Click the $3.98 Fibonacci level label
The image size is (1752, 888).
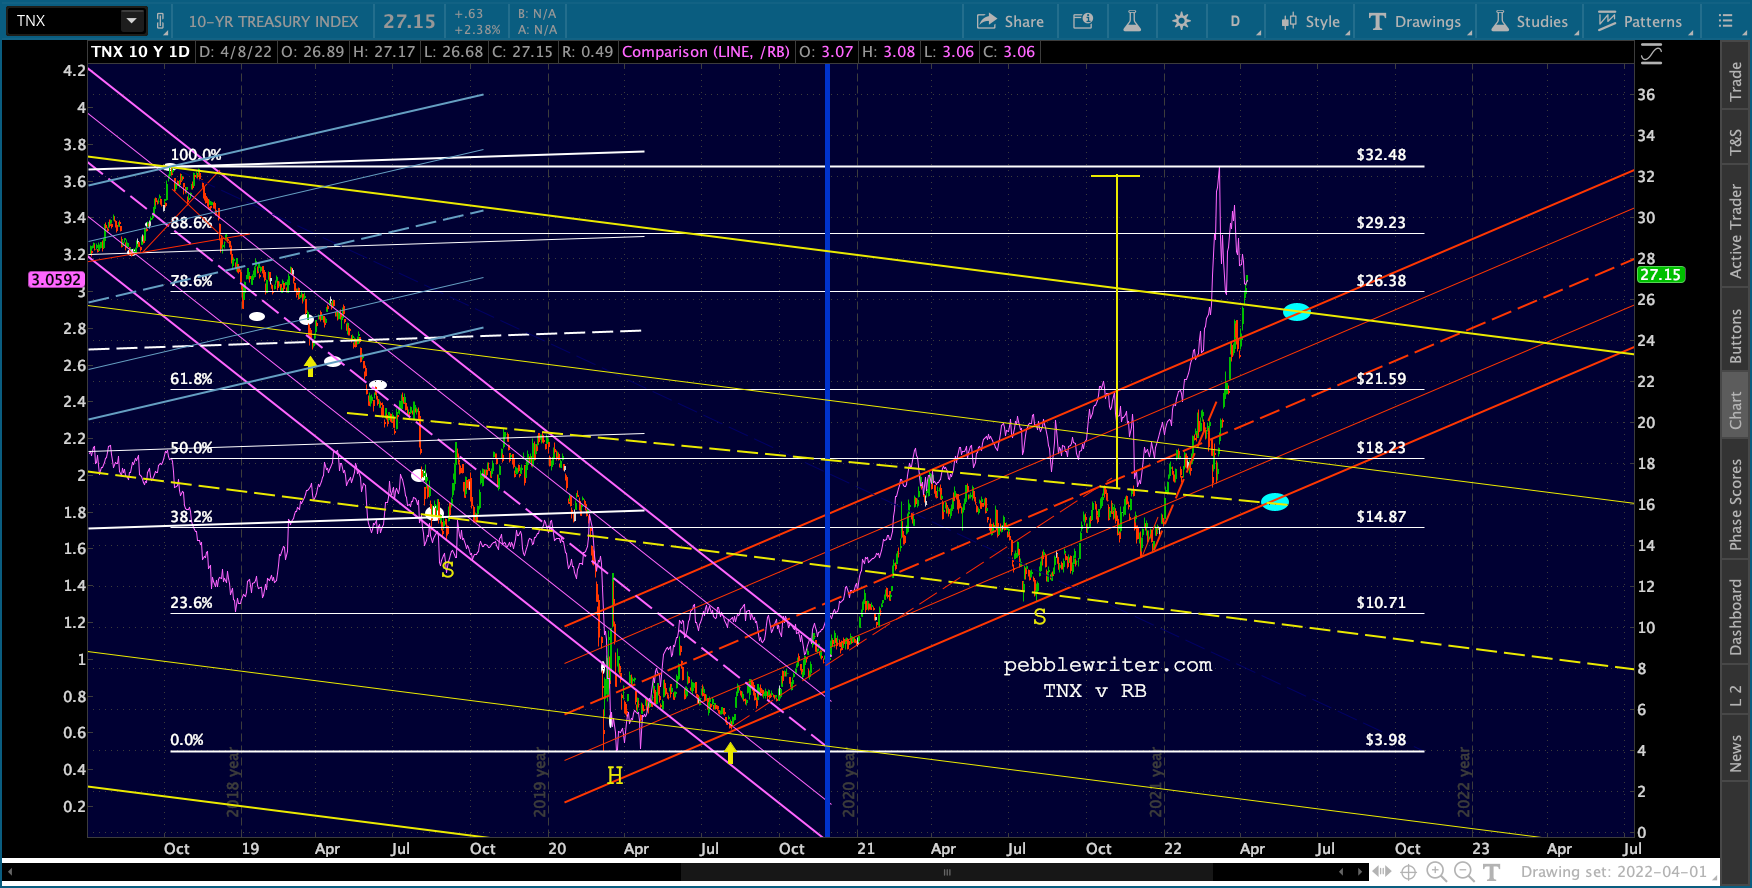pyautogui.click(x=1386, y=740)
